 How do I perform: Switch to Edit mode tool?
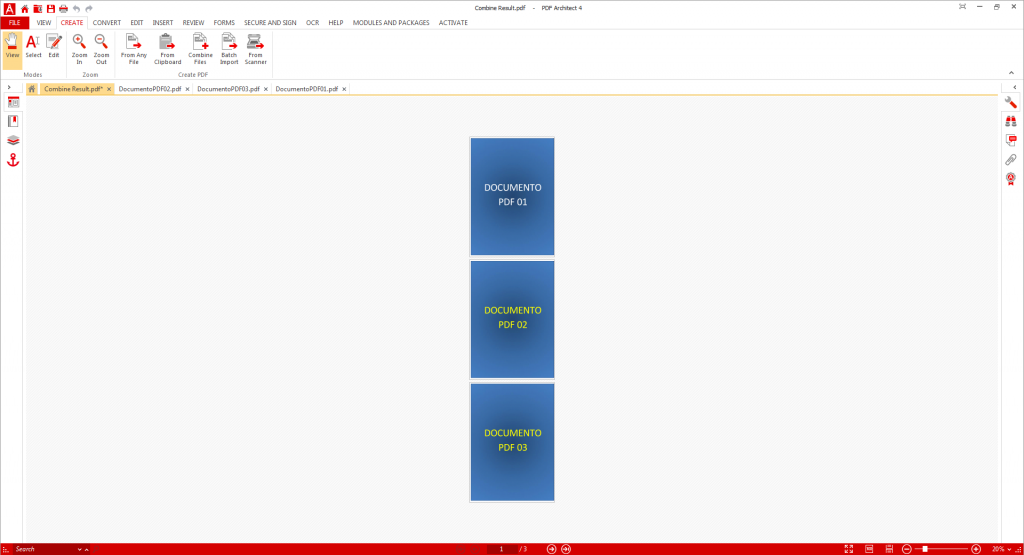click(x=54, y=47)
